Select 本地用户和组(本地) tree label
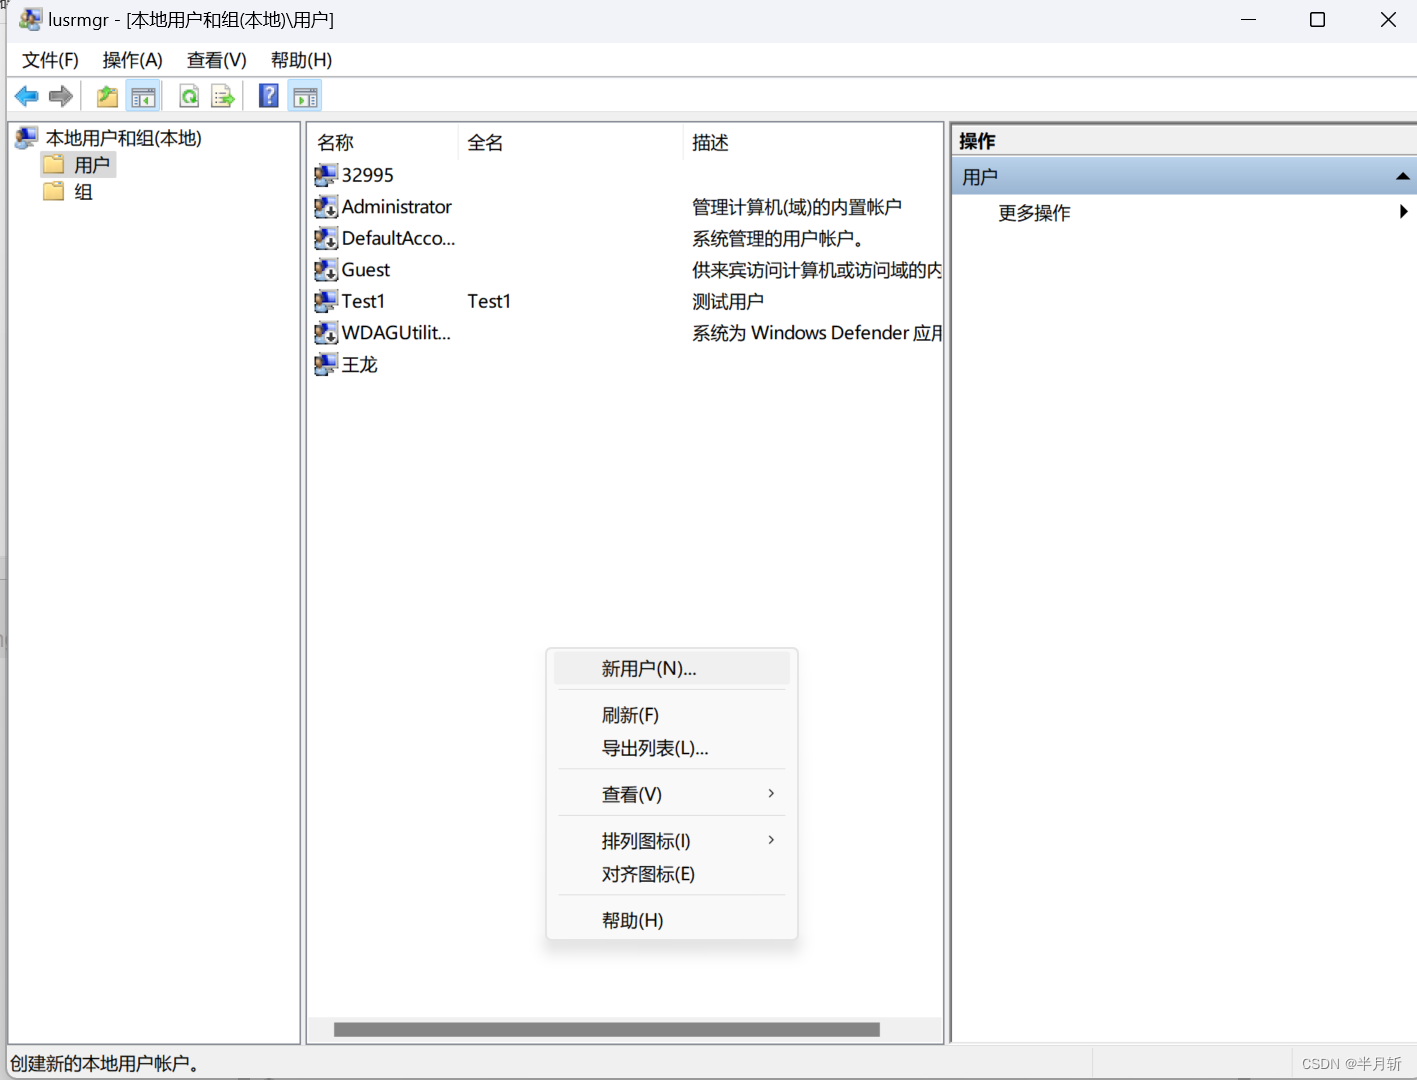This screenshot has width=1417, height=1080. [x=124, y=138]
